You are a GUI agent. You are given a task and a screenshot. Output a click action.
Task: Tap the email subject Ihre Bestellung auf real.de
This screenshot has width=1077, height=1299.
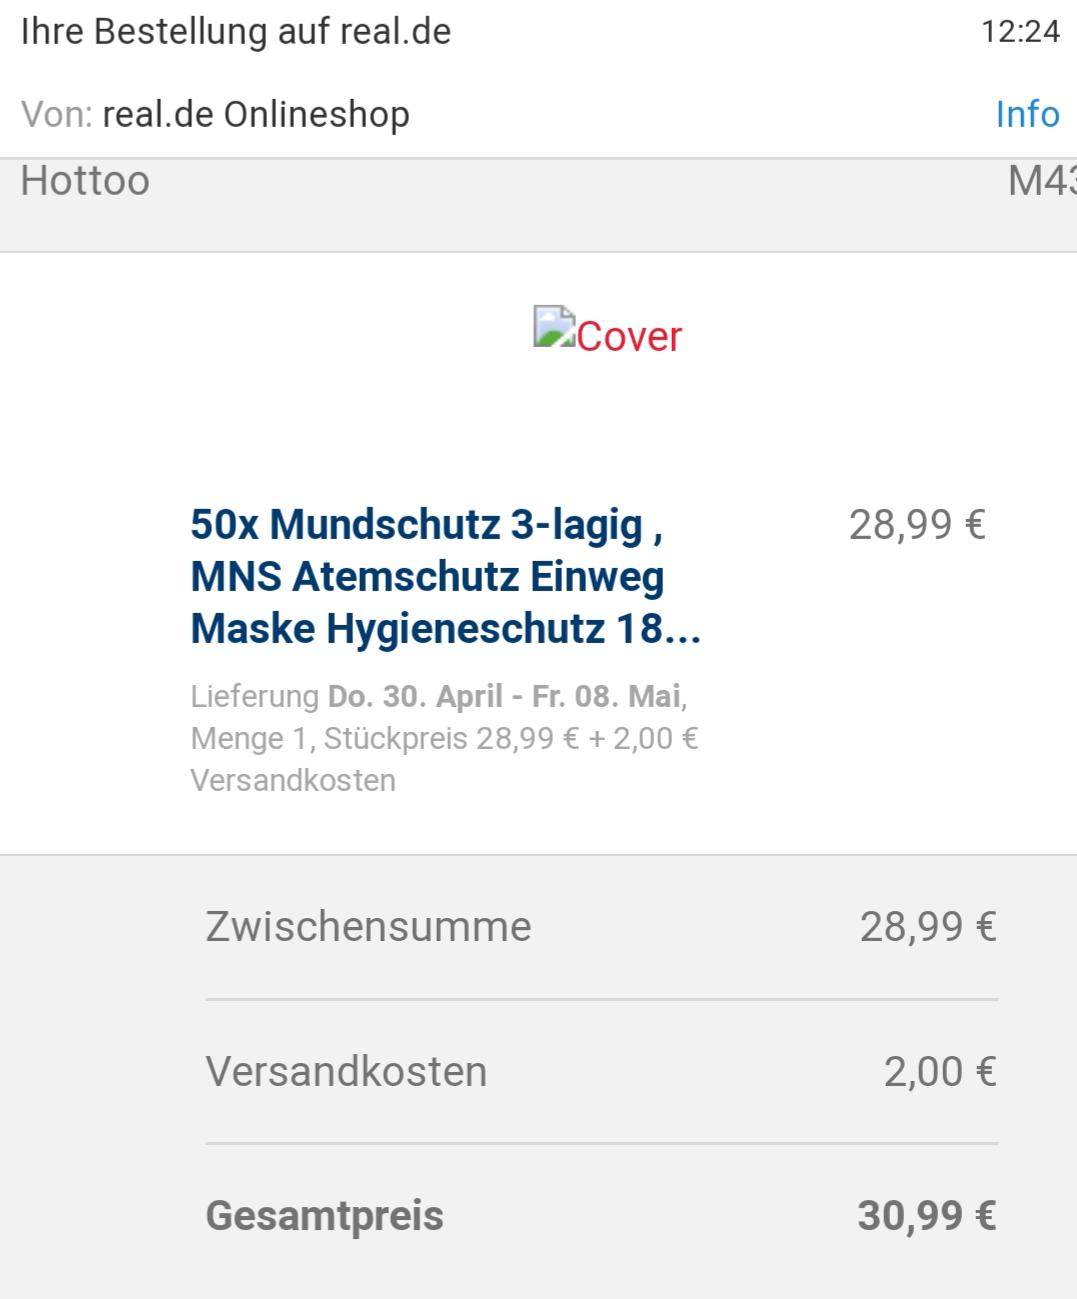[236, 31]
